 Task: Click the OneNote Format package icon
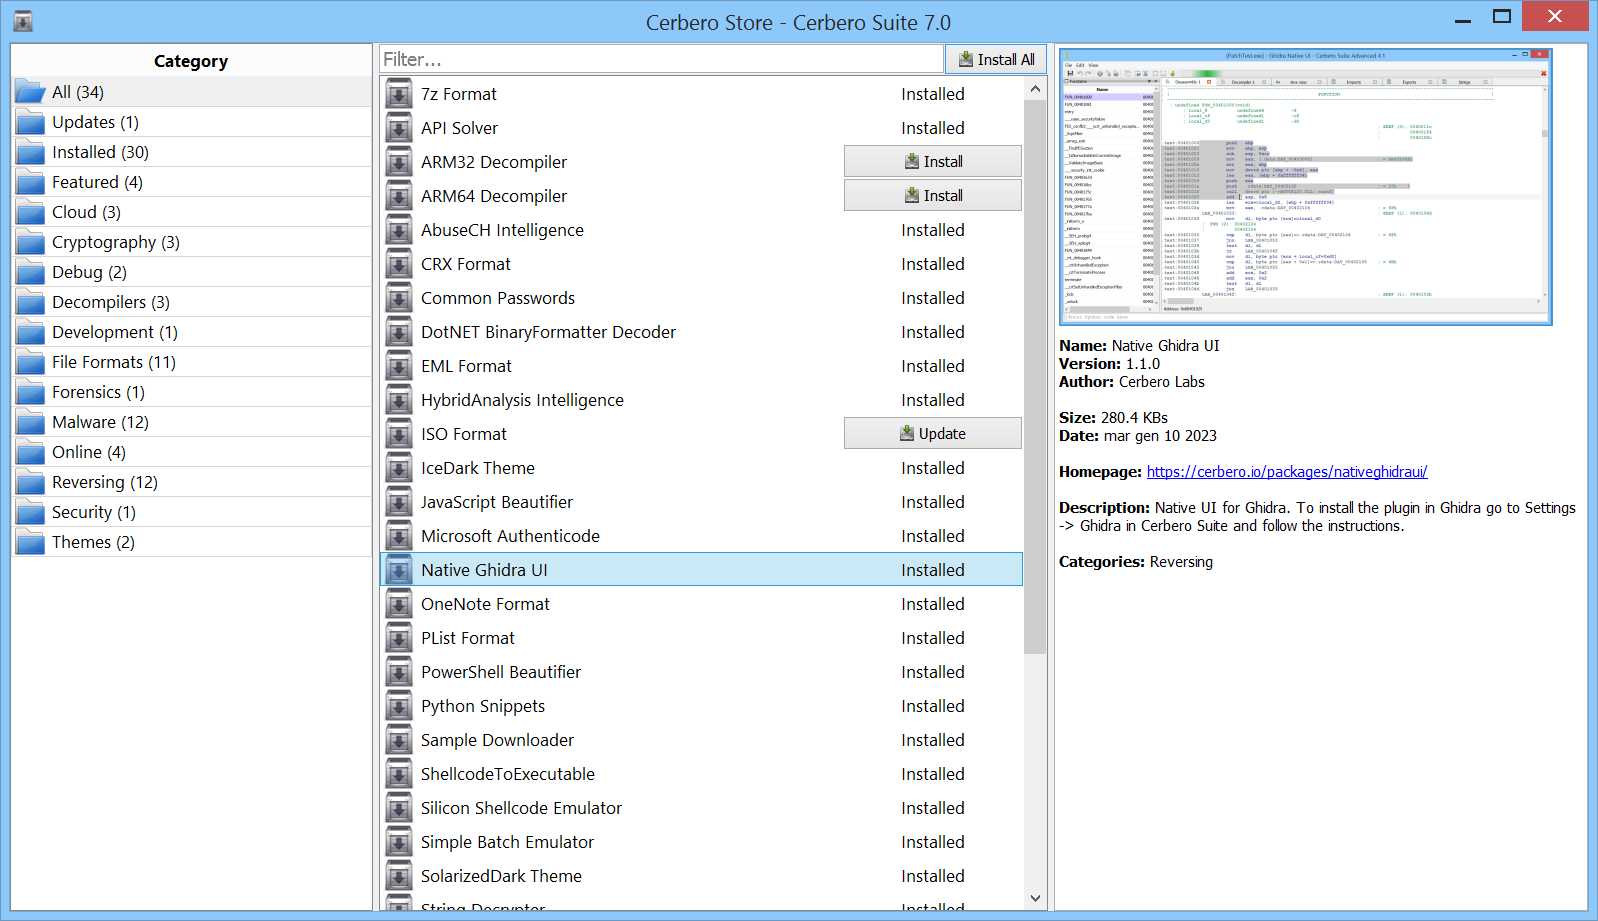pyautogui.click(x=399, y=604)
